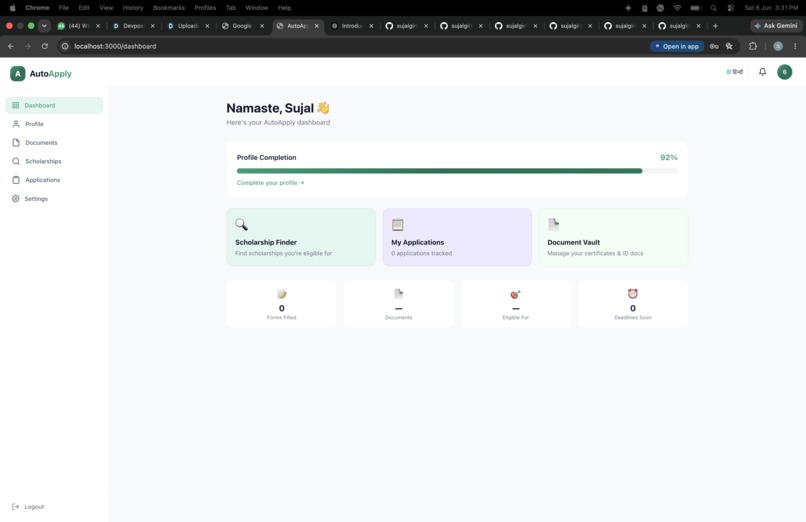Open the Scholarship Finder card

point(301,237)
